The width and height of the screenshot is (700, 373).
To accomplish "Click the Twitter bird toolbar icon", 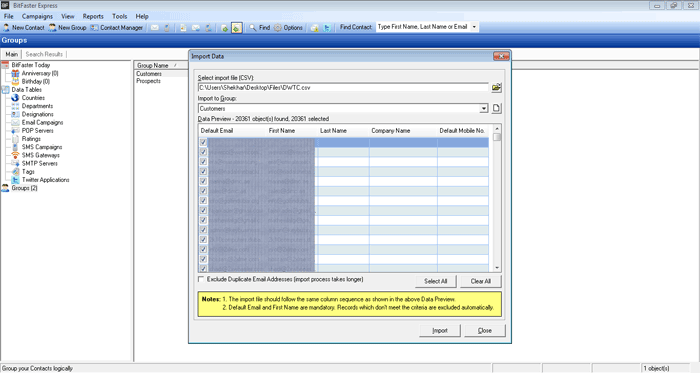I will click(327, 28).
